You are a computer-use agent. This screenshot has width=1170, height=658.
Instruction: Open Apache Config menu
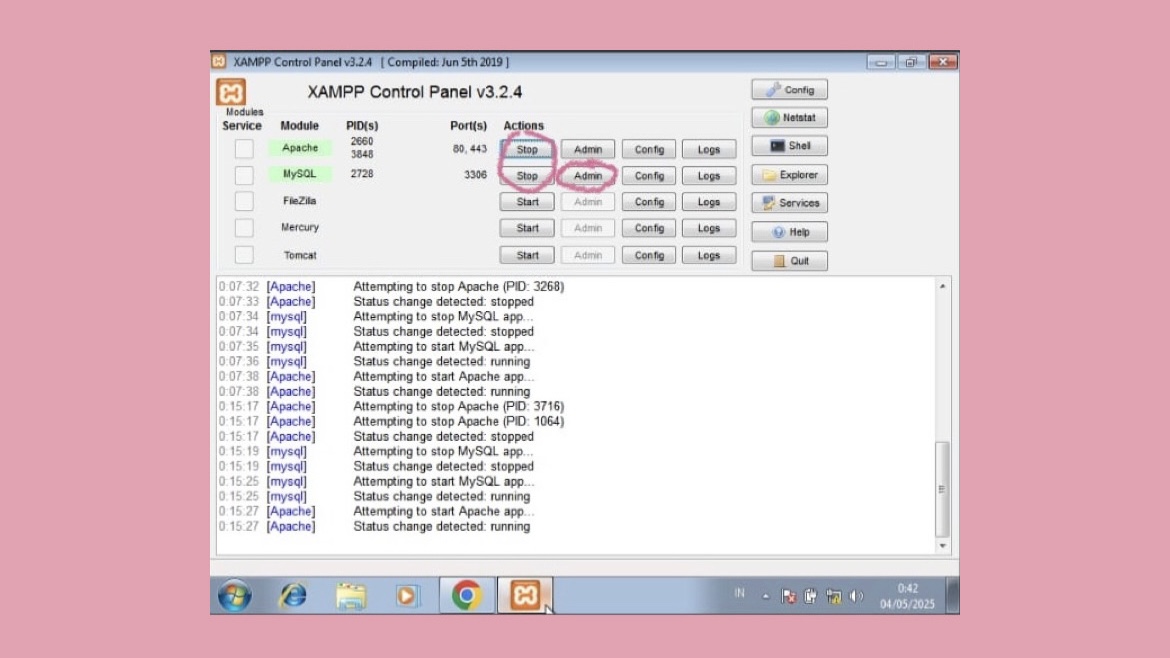tap(649, 149)
